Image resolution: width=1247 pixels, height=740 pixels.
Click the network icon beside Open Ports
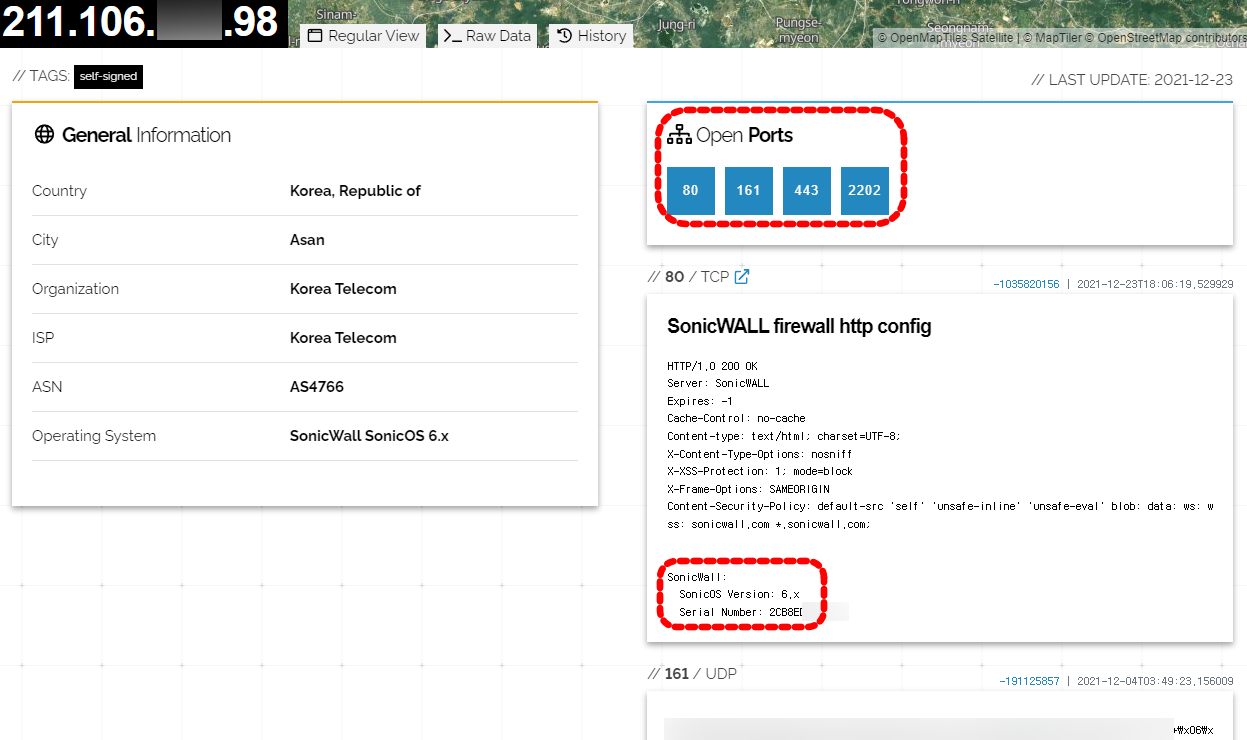[x=679, y=135]
